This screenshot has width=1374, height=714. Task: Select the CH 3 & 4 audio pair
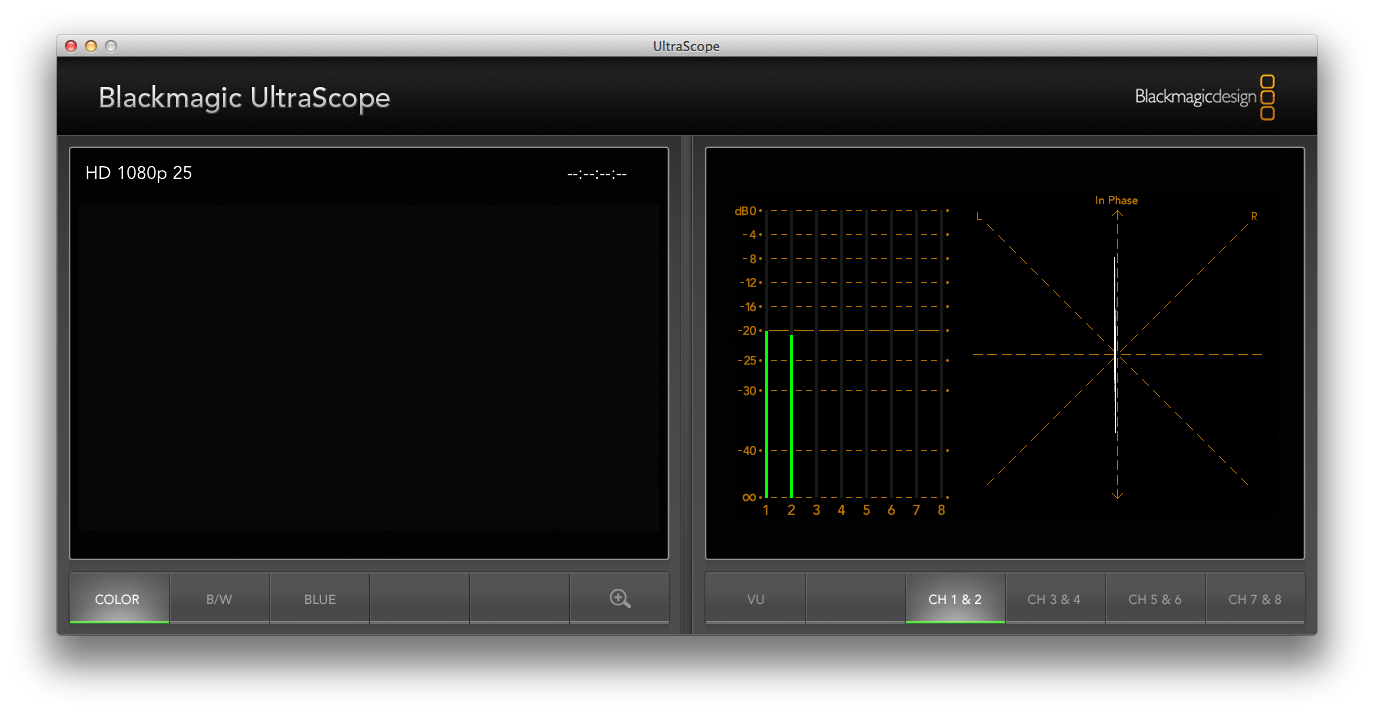[x=1055, y=598]
